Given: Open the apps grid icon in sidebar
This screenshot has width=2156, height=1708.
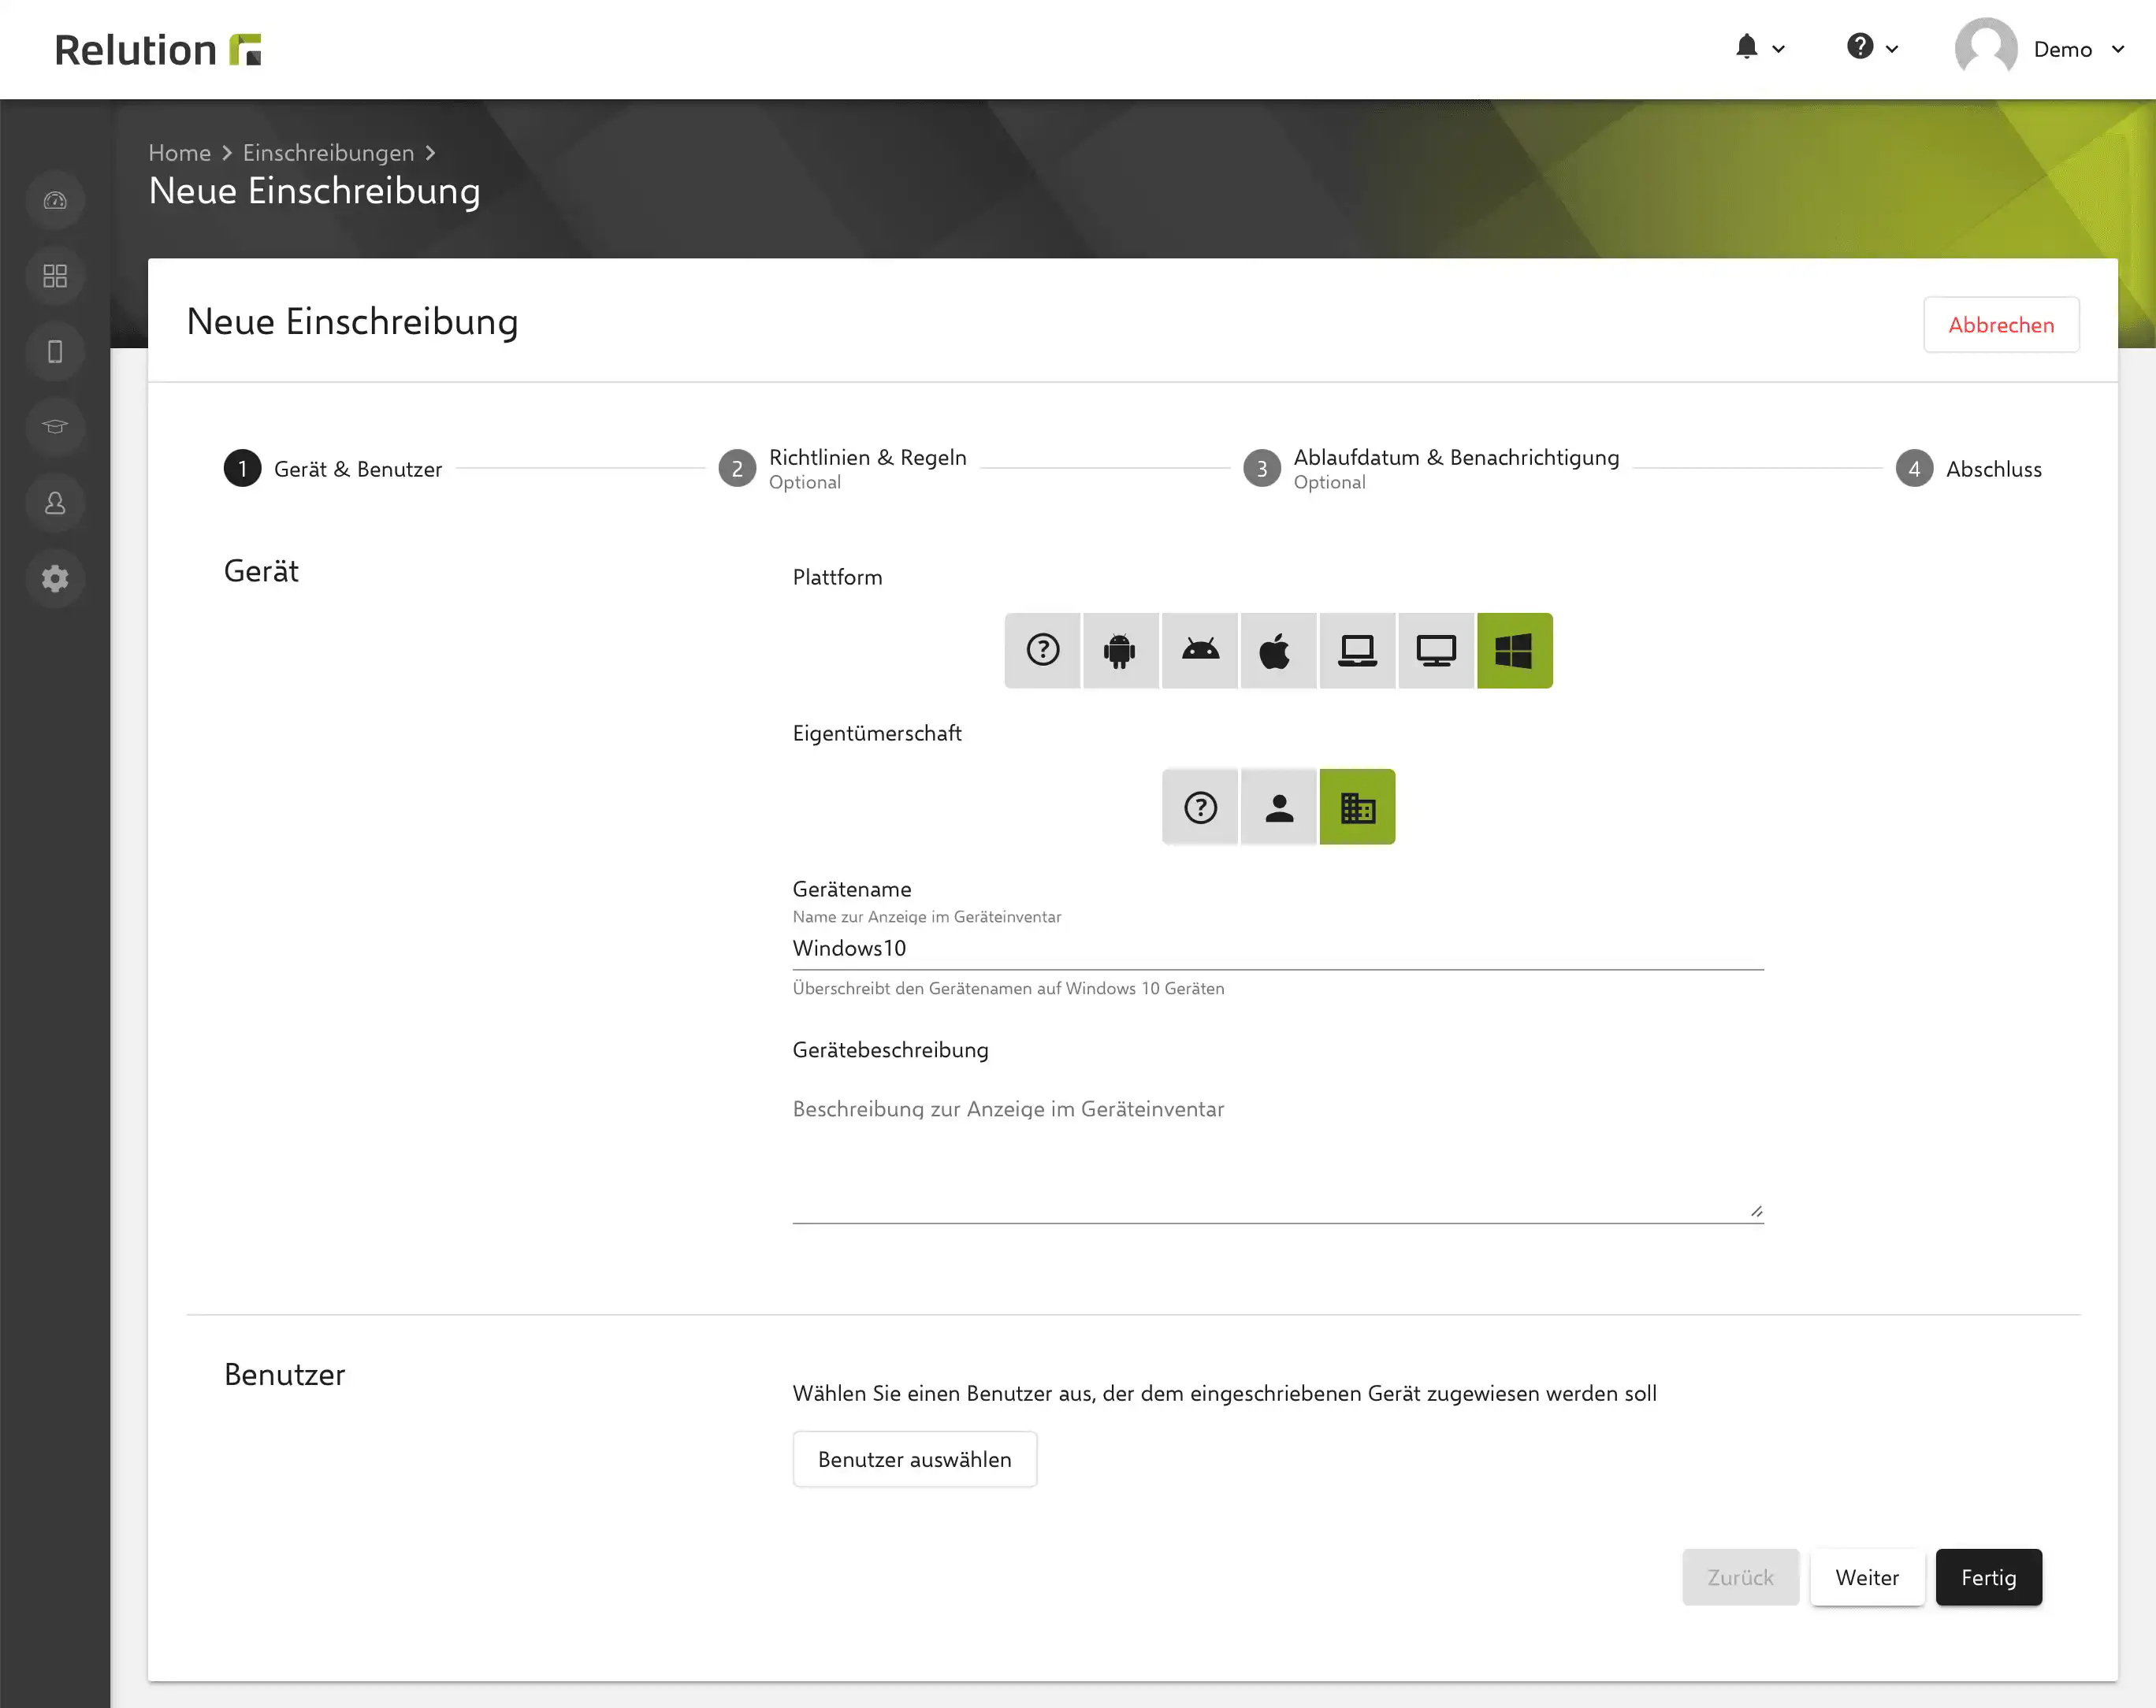Looking at the screenshot, I should tap(55, 276).
